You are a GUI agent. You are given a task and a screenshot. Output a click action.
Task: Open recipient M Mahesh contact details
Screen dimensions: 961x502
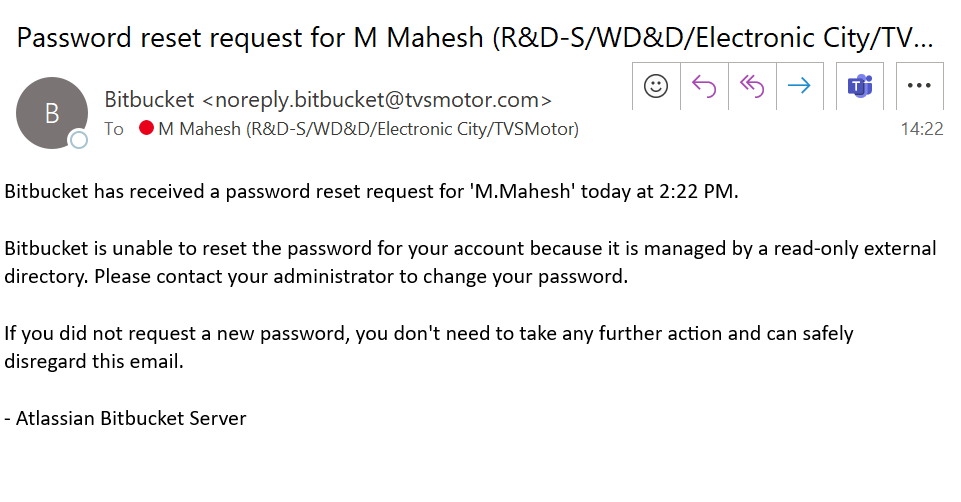[x=368, y=129]
